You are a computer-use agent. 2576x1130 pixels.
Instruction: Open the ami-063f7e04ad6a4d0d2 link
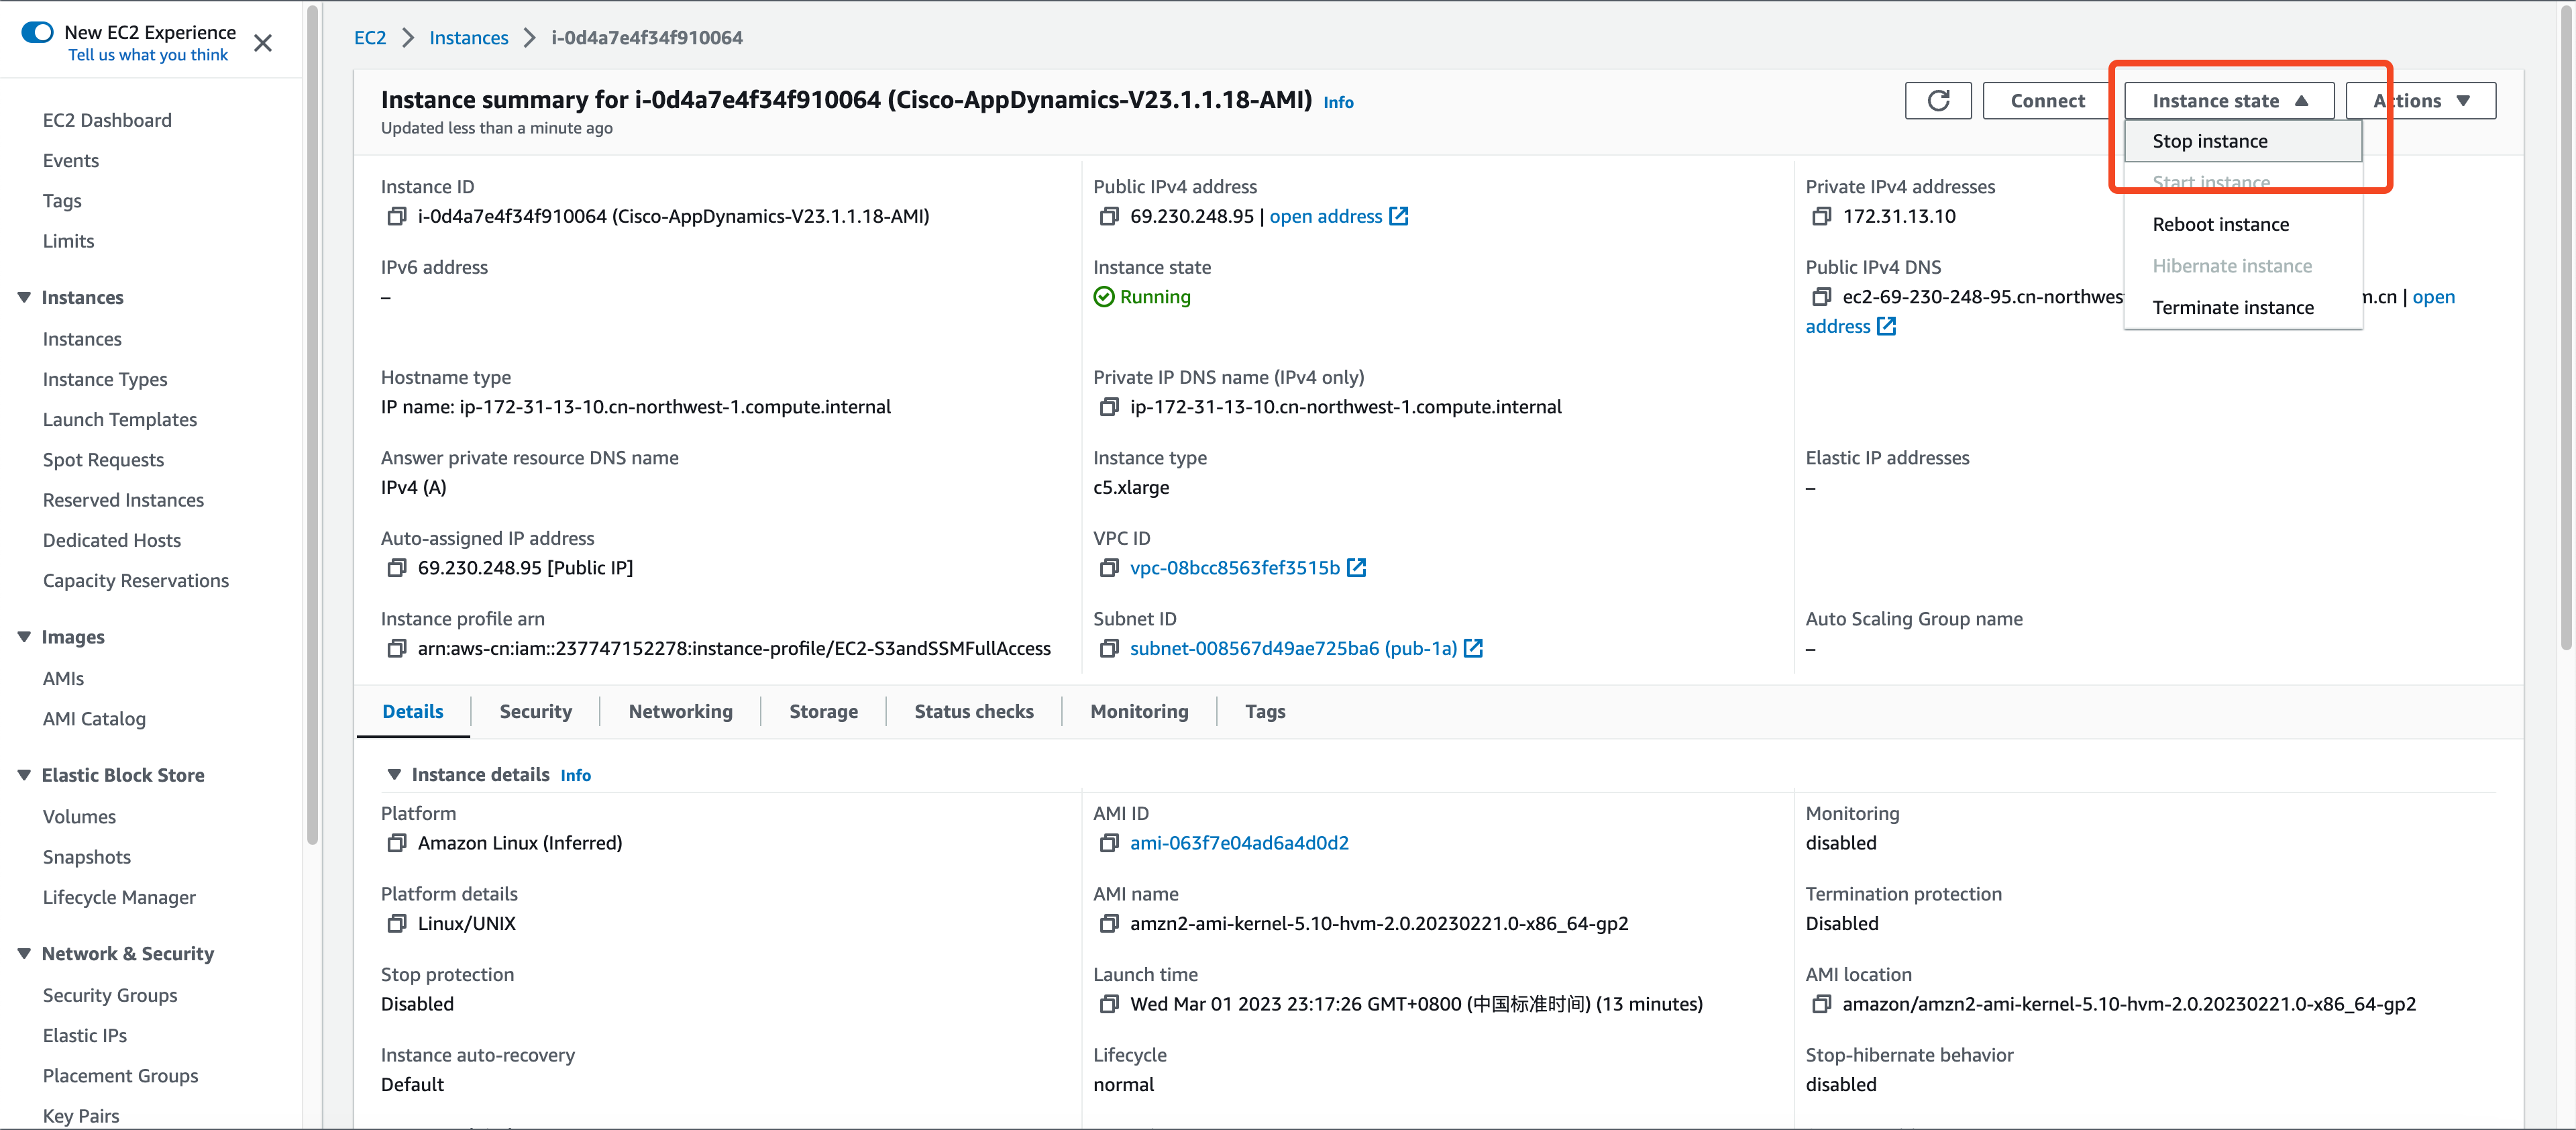(1239, 843)
